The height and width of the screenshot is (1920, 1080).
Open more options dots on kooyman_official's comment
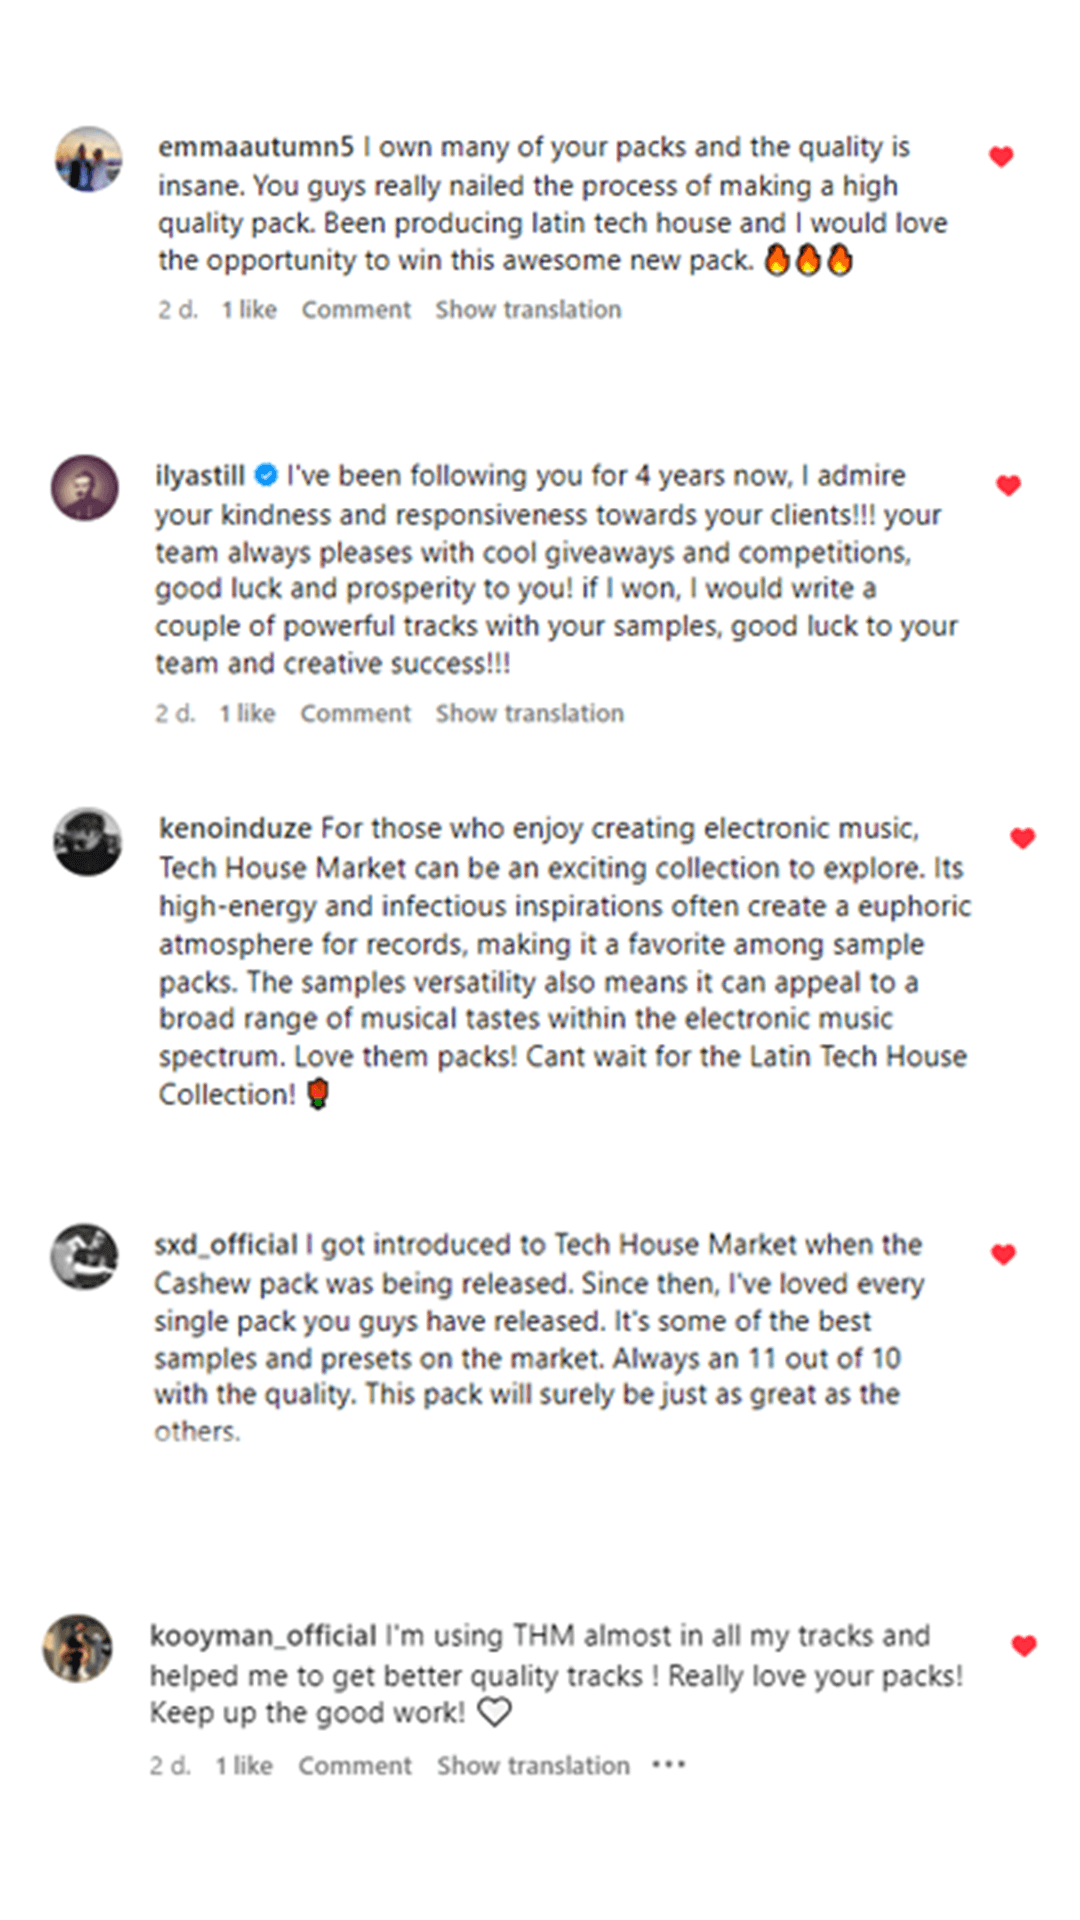coord(668,1765)
